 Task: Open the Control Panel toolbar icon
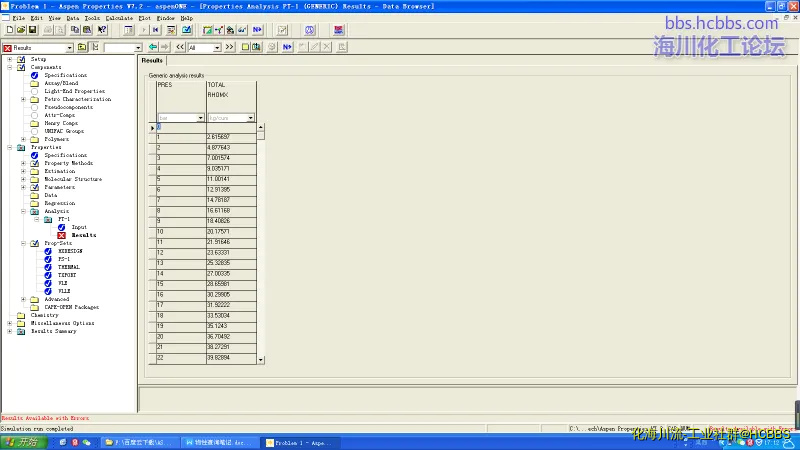pyautogui.click(x=171, y=30)
